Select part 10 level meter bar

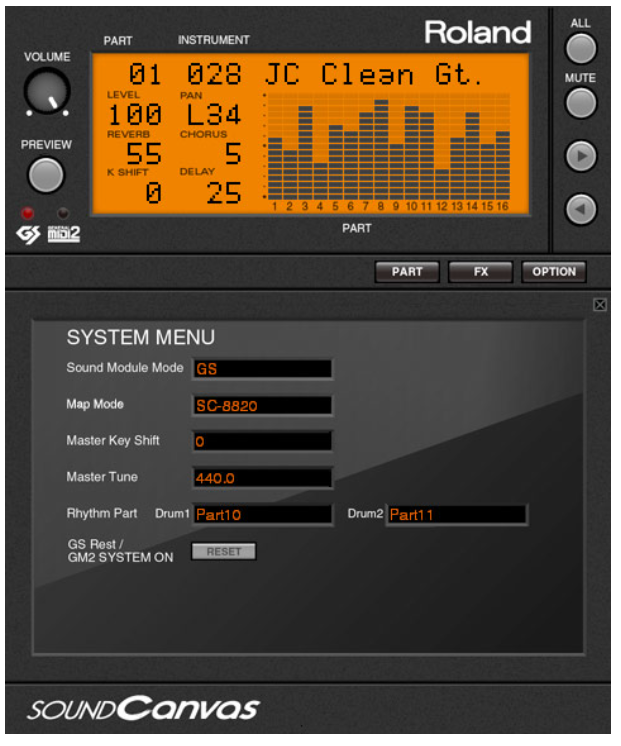click(412, 153)
